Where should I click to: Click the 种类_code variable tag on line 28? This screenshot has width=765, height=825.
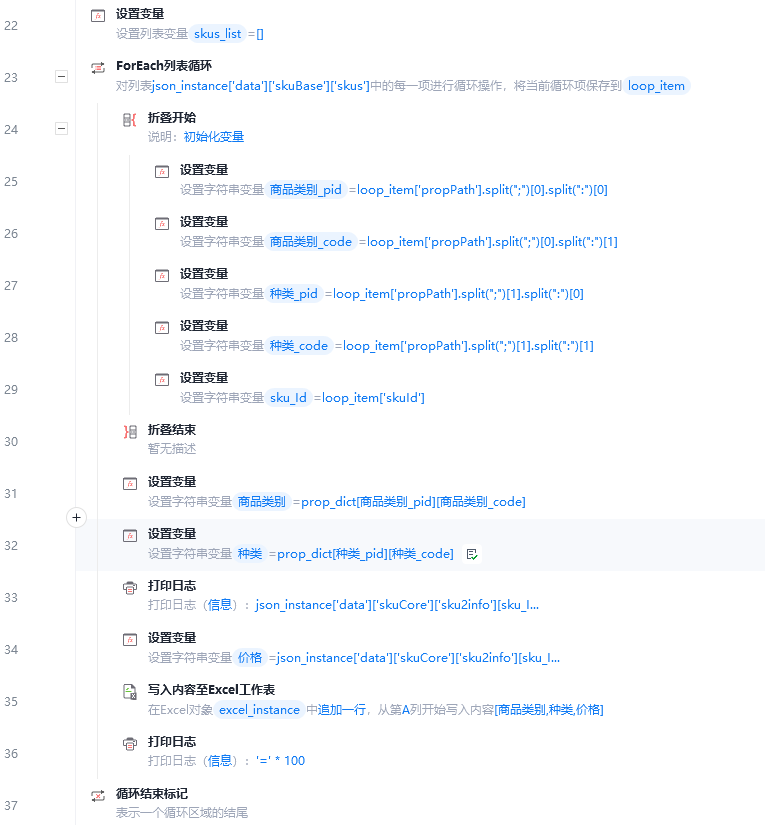(x=298, y=346)
